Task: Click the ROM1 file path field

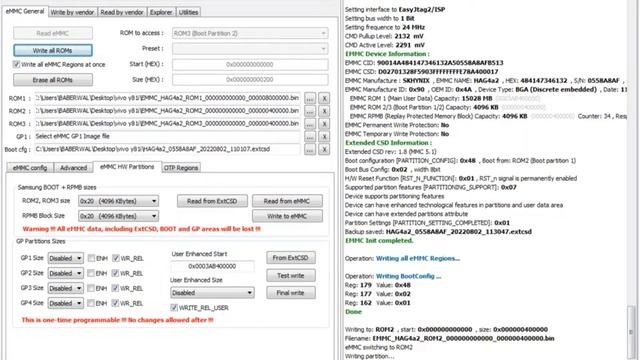Action: tap(167, 98)
